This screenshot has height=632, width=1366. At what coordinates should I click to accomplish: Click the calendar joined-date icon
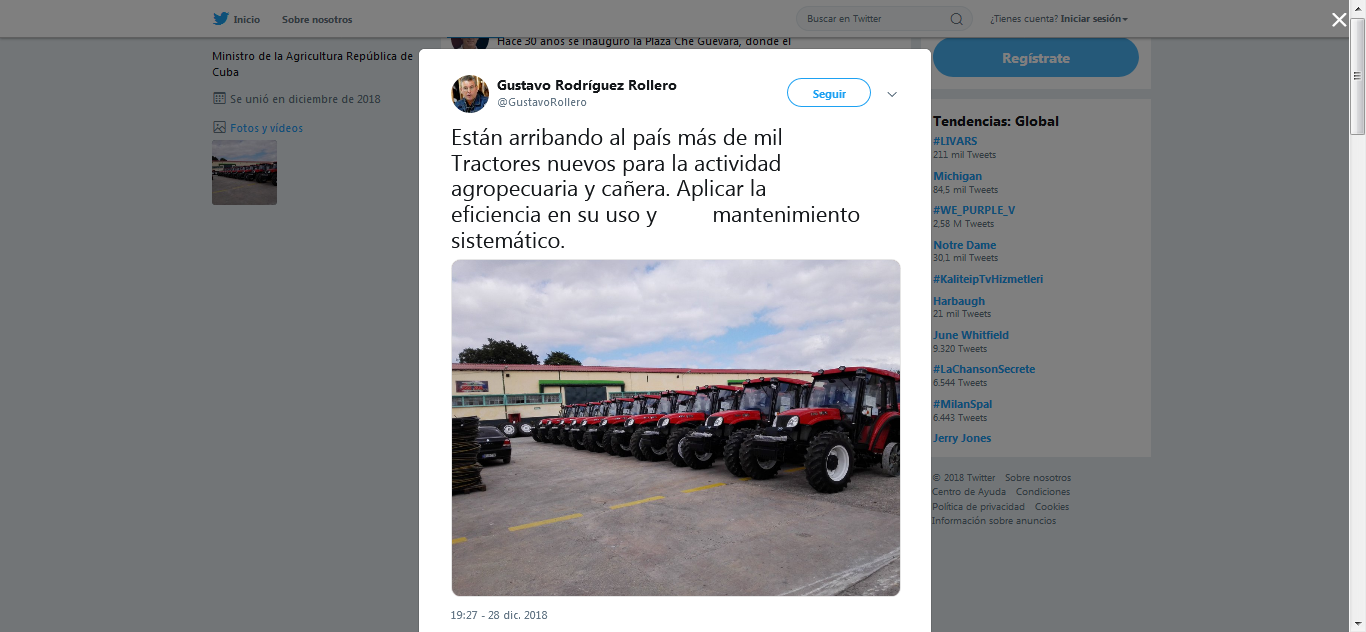[219, 99]
